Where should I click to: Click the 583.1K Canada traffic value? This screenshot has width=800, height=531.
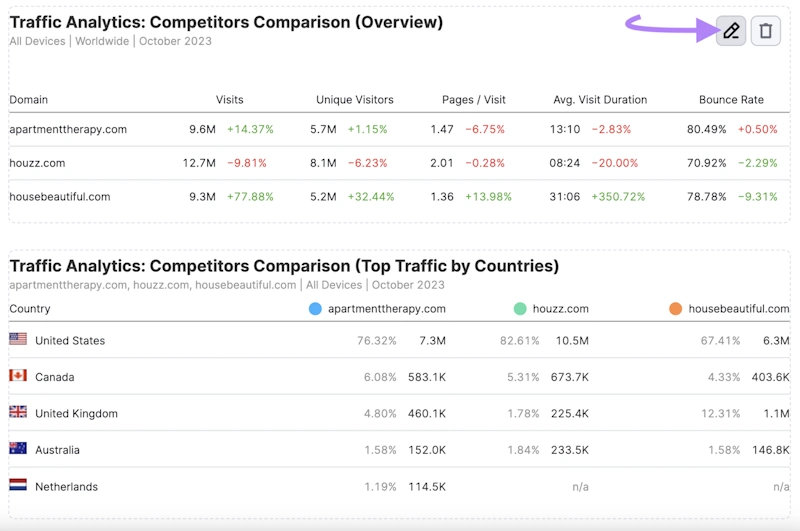[427, 377]
